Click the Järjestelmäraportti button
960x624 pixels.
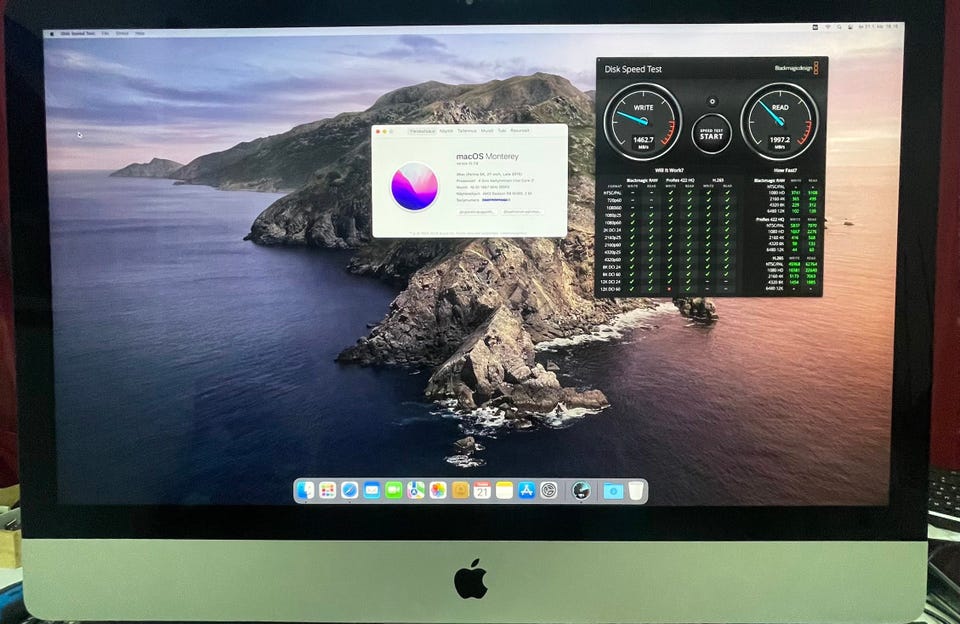[478, 212]
